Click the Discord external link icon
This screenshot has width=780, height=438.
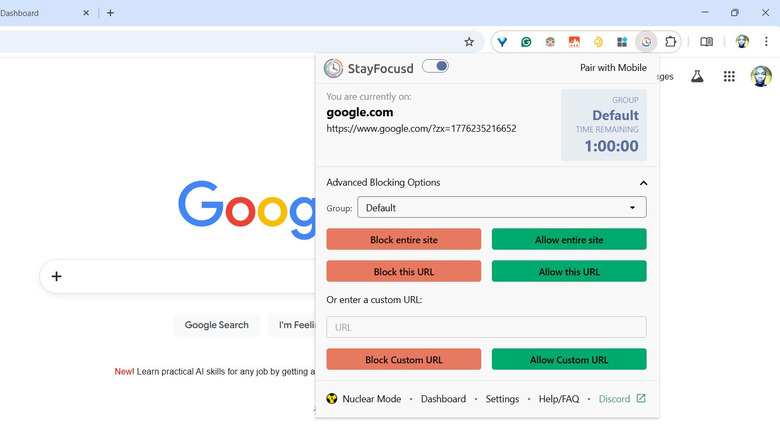[641, 398]
